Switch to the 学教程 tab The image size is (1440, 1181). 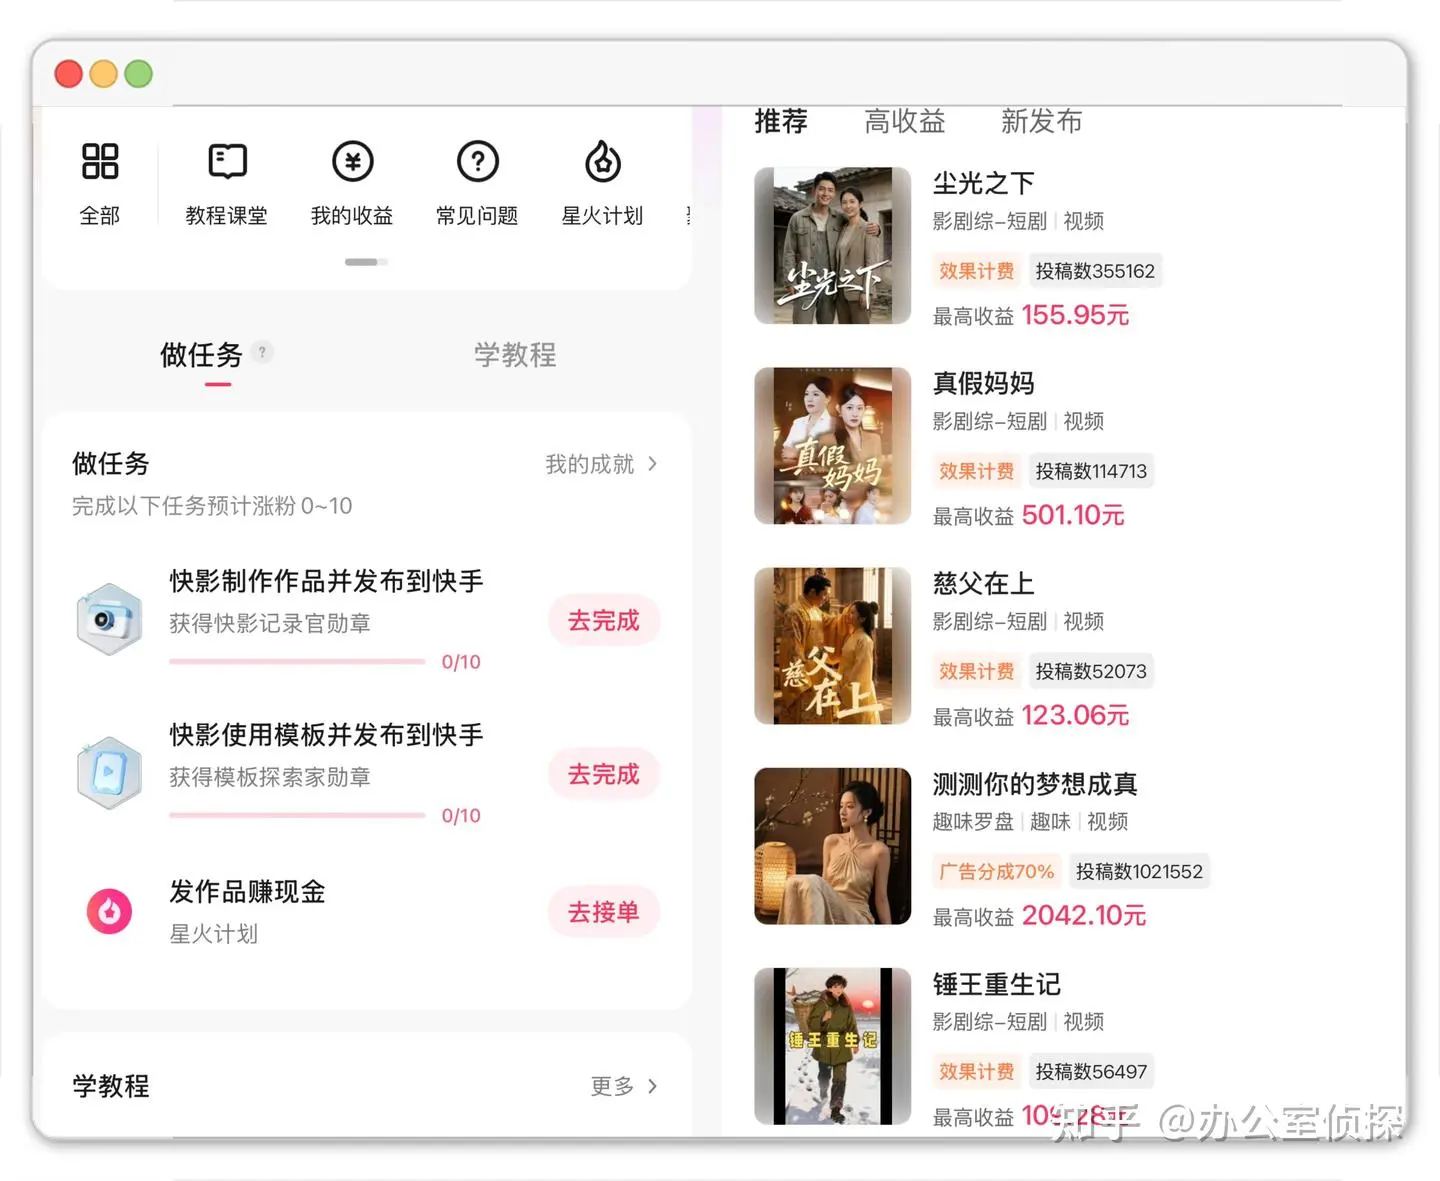point(515,355)
